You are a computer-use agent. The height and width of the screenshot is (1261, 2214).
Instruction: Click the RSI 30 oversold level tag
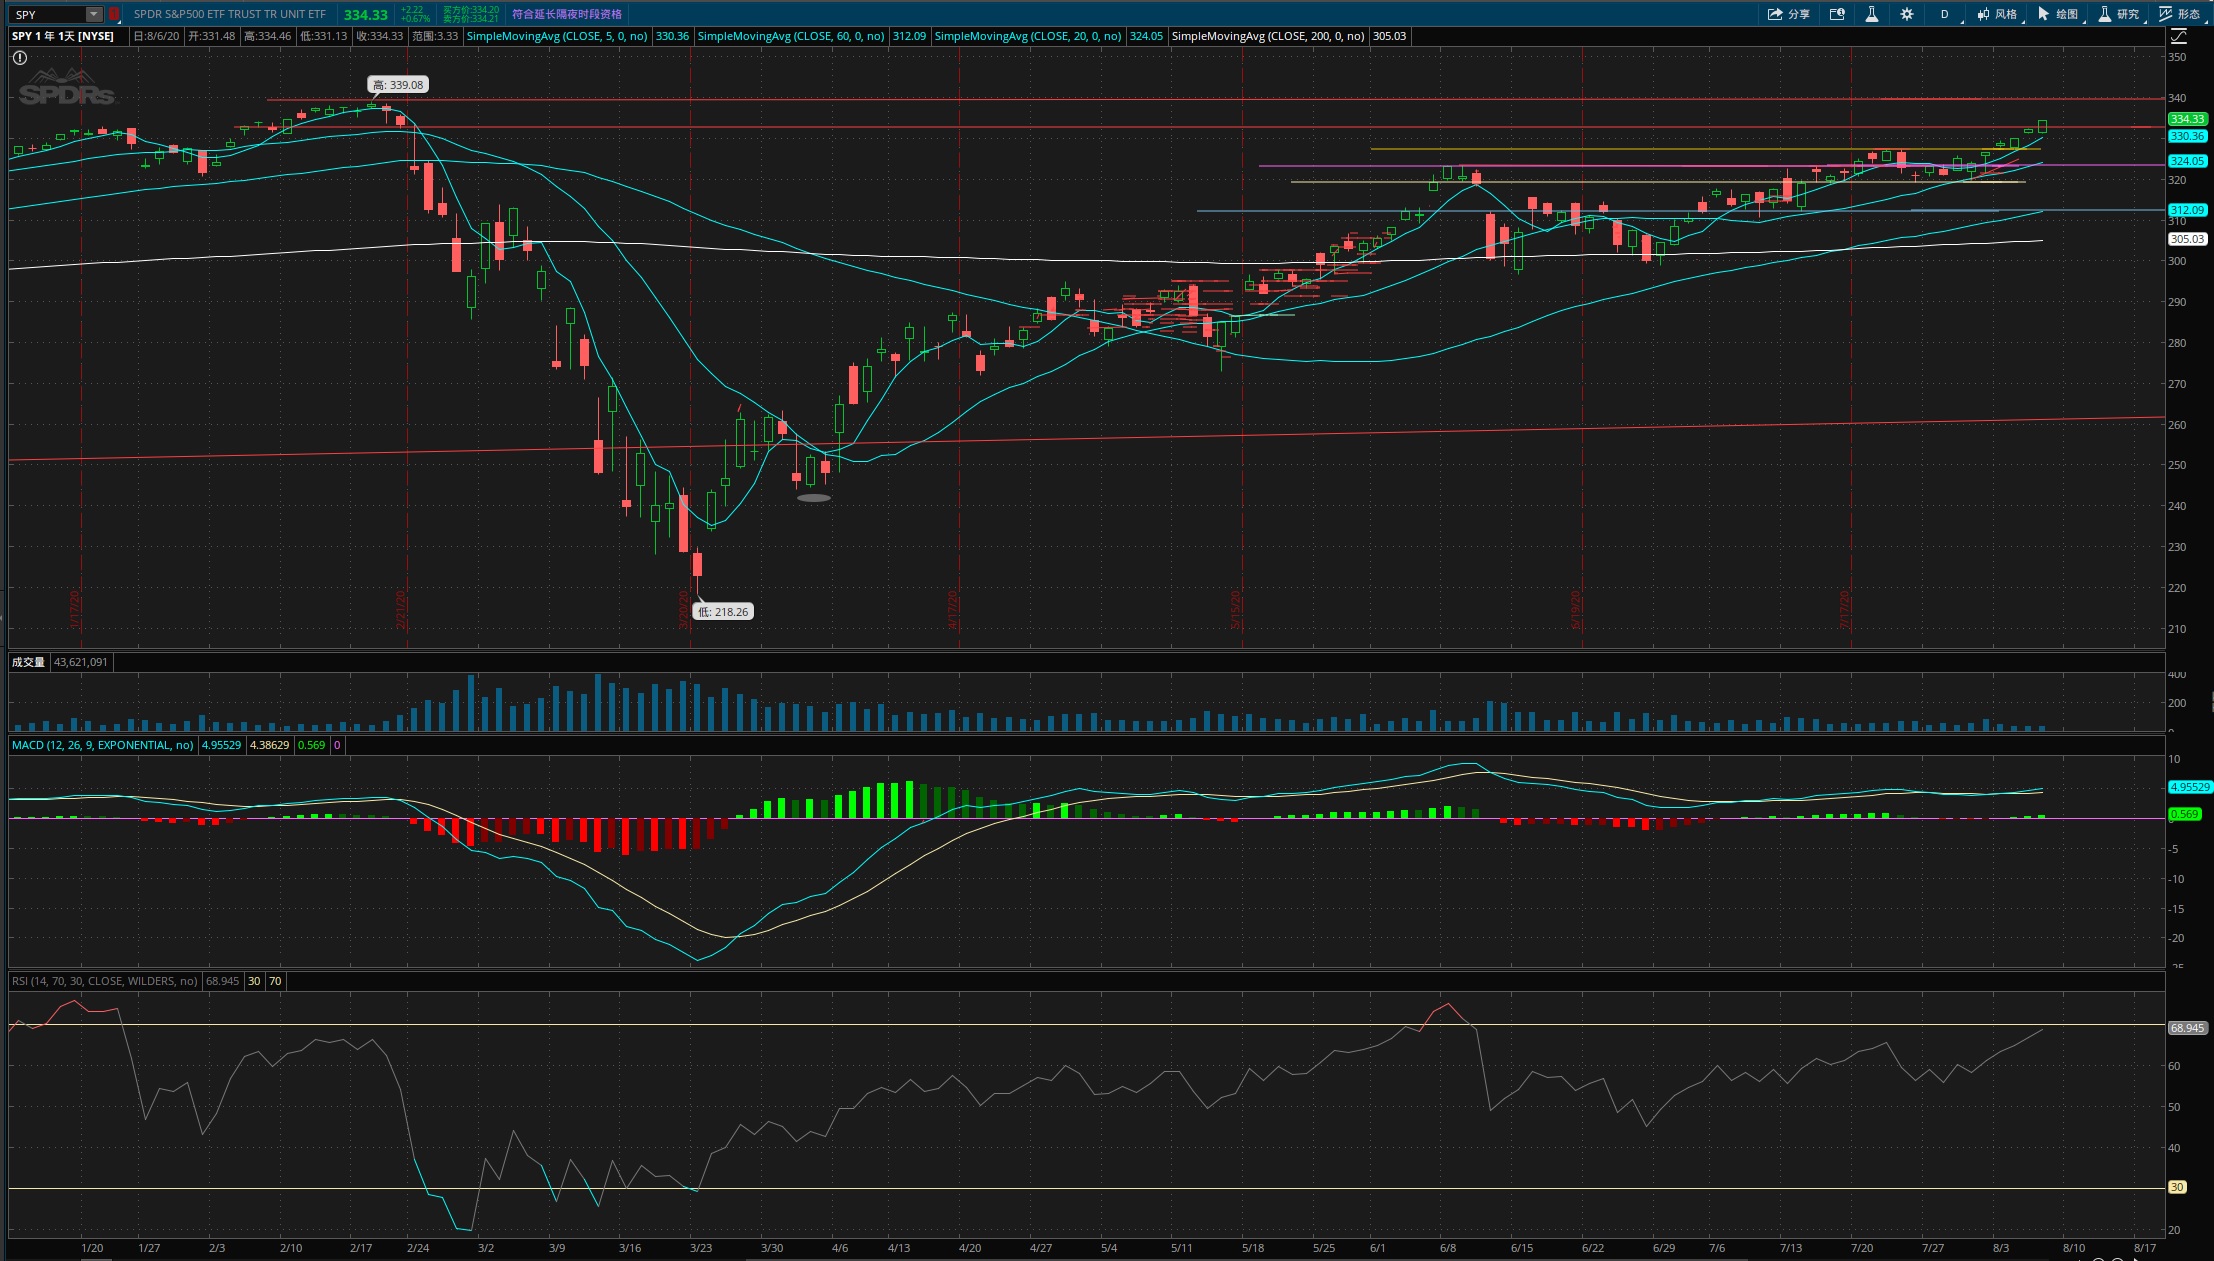coord(2177,1187)
